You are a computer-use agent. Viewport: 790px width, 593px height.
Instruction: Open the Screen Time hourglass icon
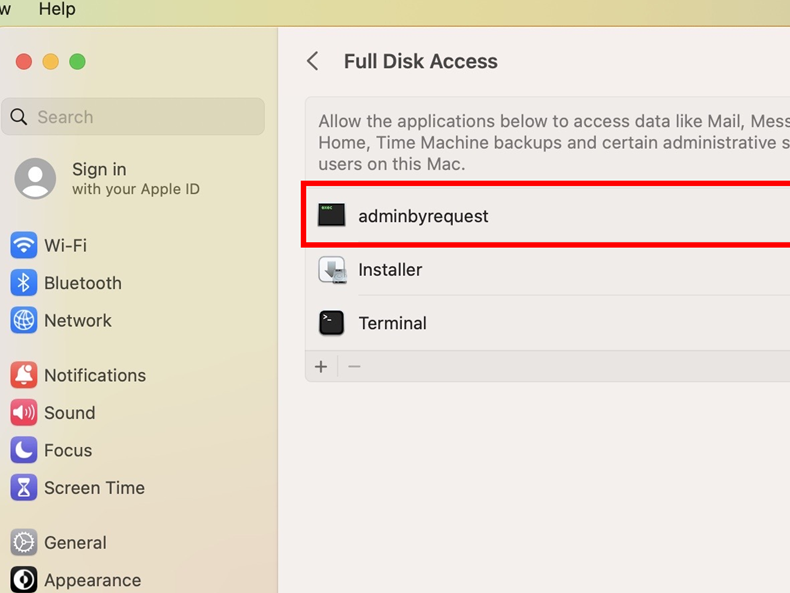[23, 487]
